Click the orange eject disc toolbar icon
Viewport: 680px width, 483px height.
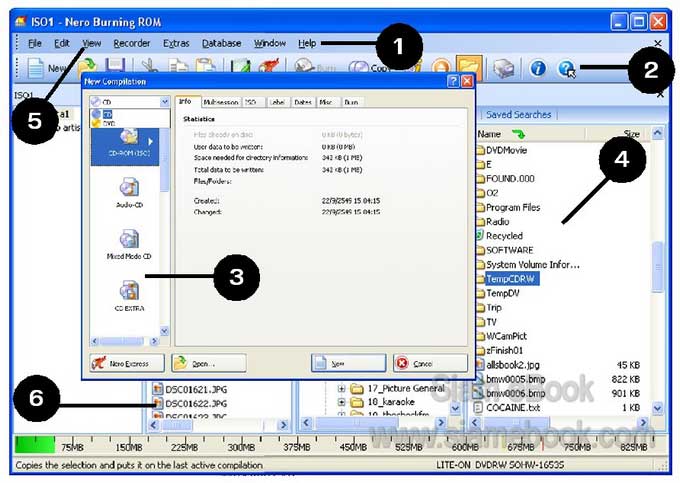pos(441,68)
